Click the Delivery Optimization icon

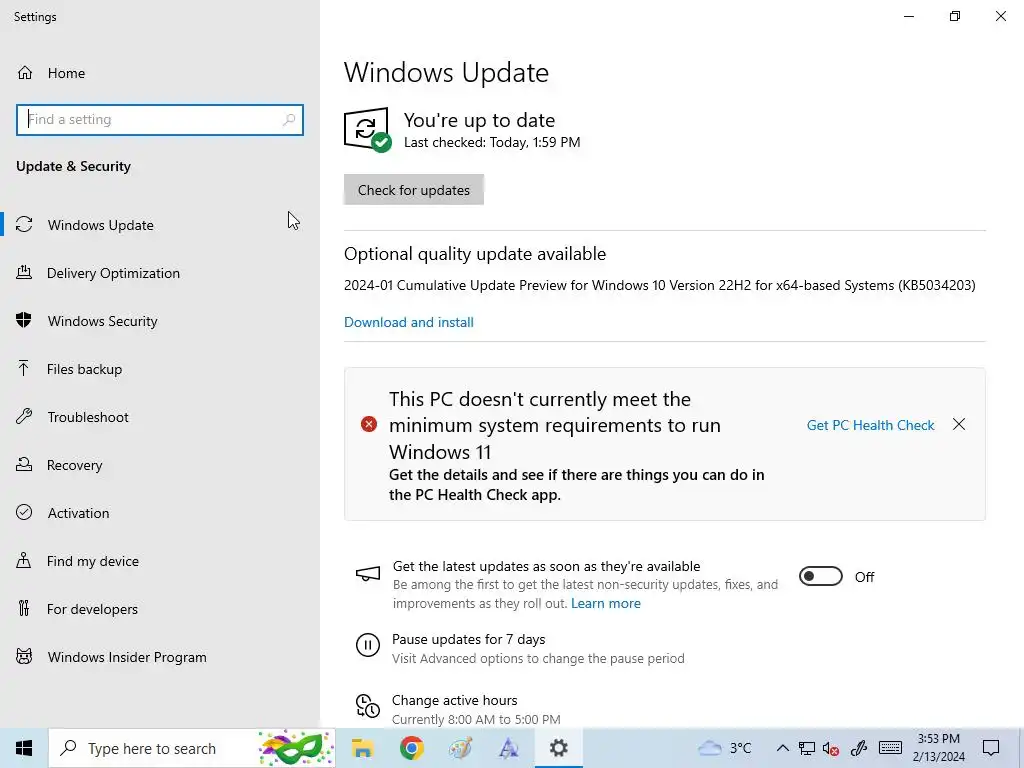click(x=24, y=272)
